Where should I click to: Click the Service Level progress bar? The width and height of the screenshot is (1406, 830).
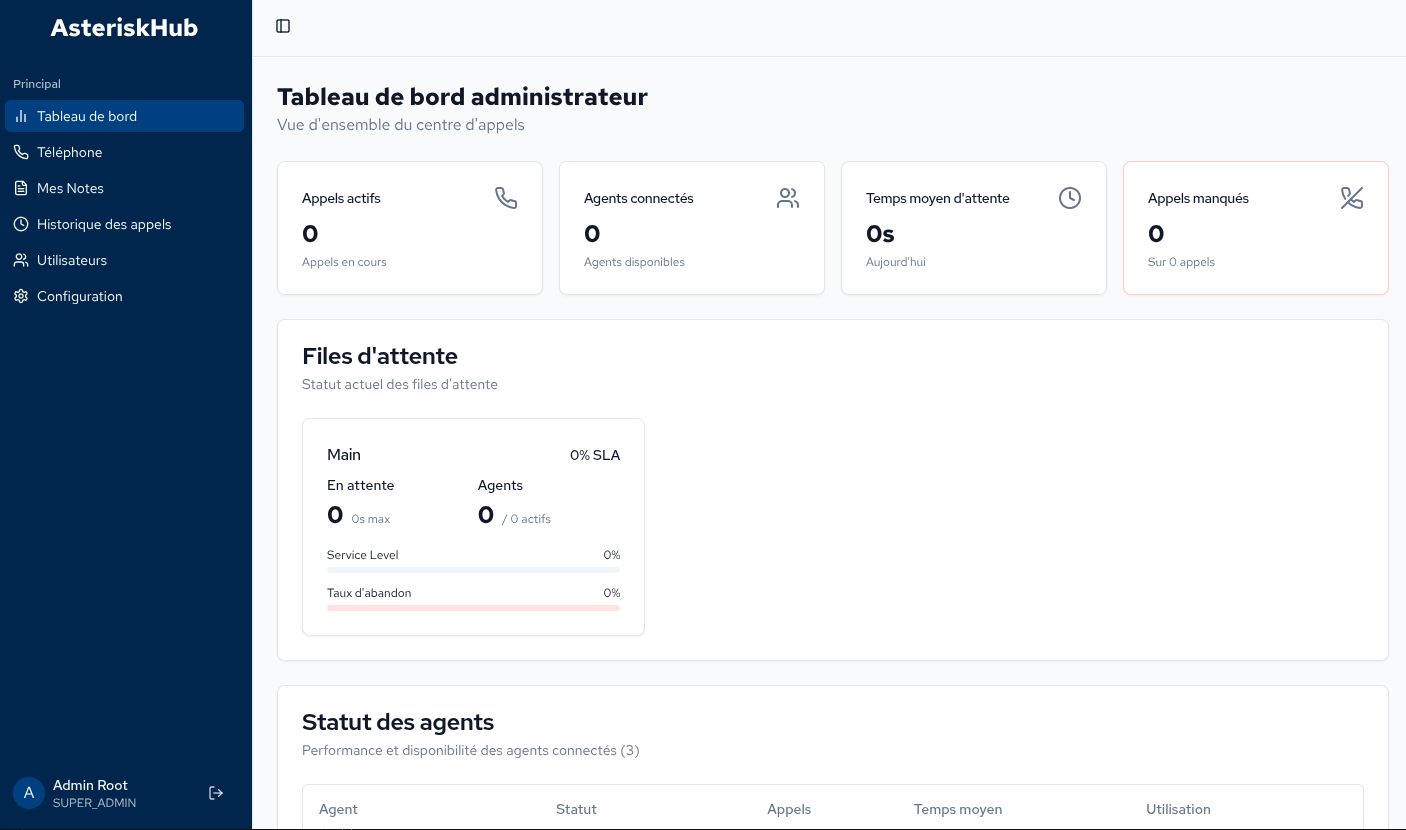(x=473, y=570)
